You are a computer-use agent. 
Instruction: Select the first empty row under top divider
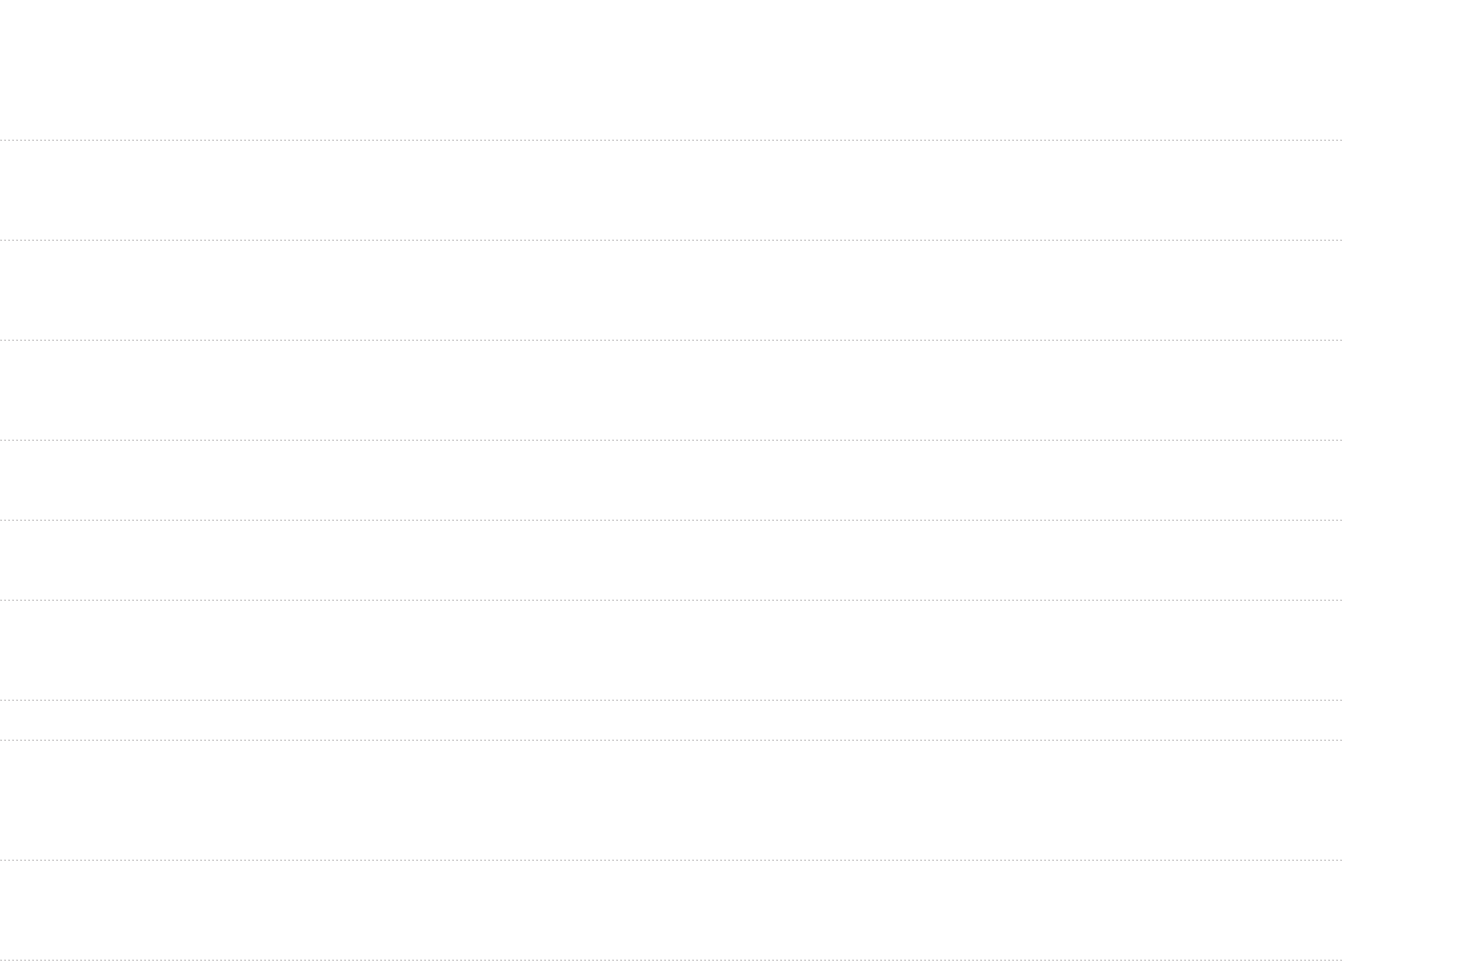(x=671, y=190)
